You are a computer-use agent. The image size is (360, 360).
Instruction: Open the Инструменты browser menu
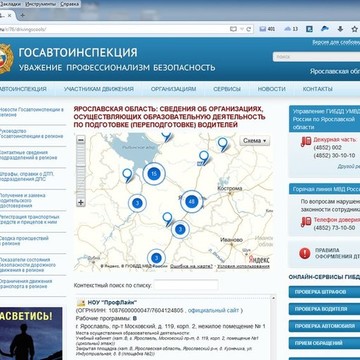pos(41,4)
